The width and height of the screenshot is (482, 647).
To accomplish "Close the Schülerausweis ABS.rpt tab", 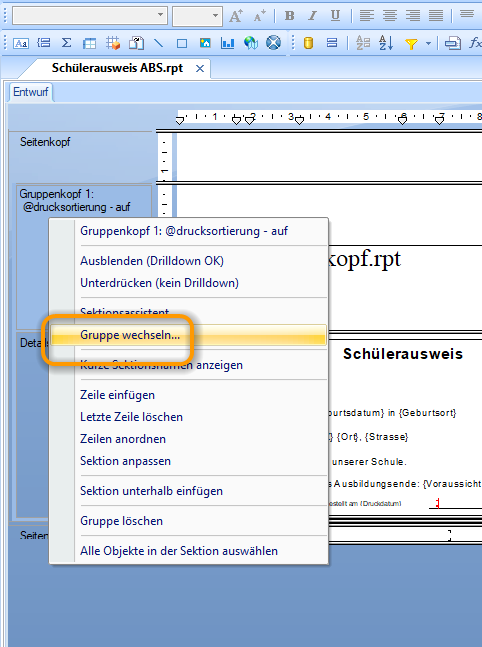I will point(200,68).
